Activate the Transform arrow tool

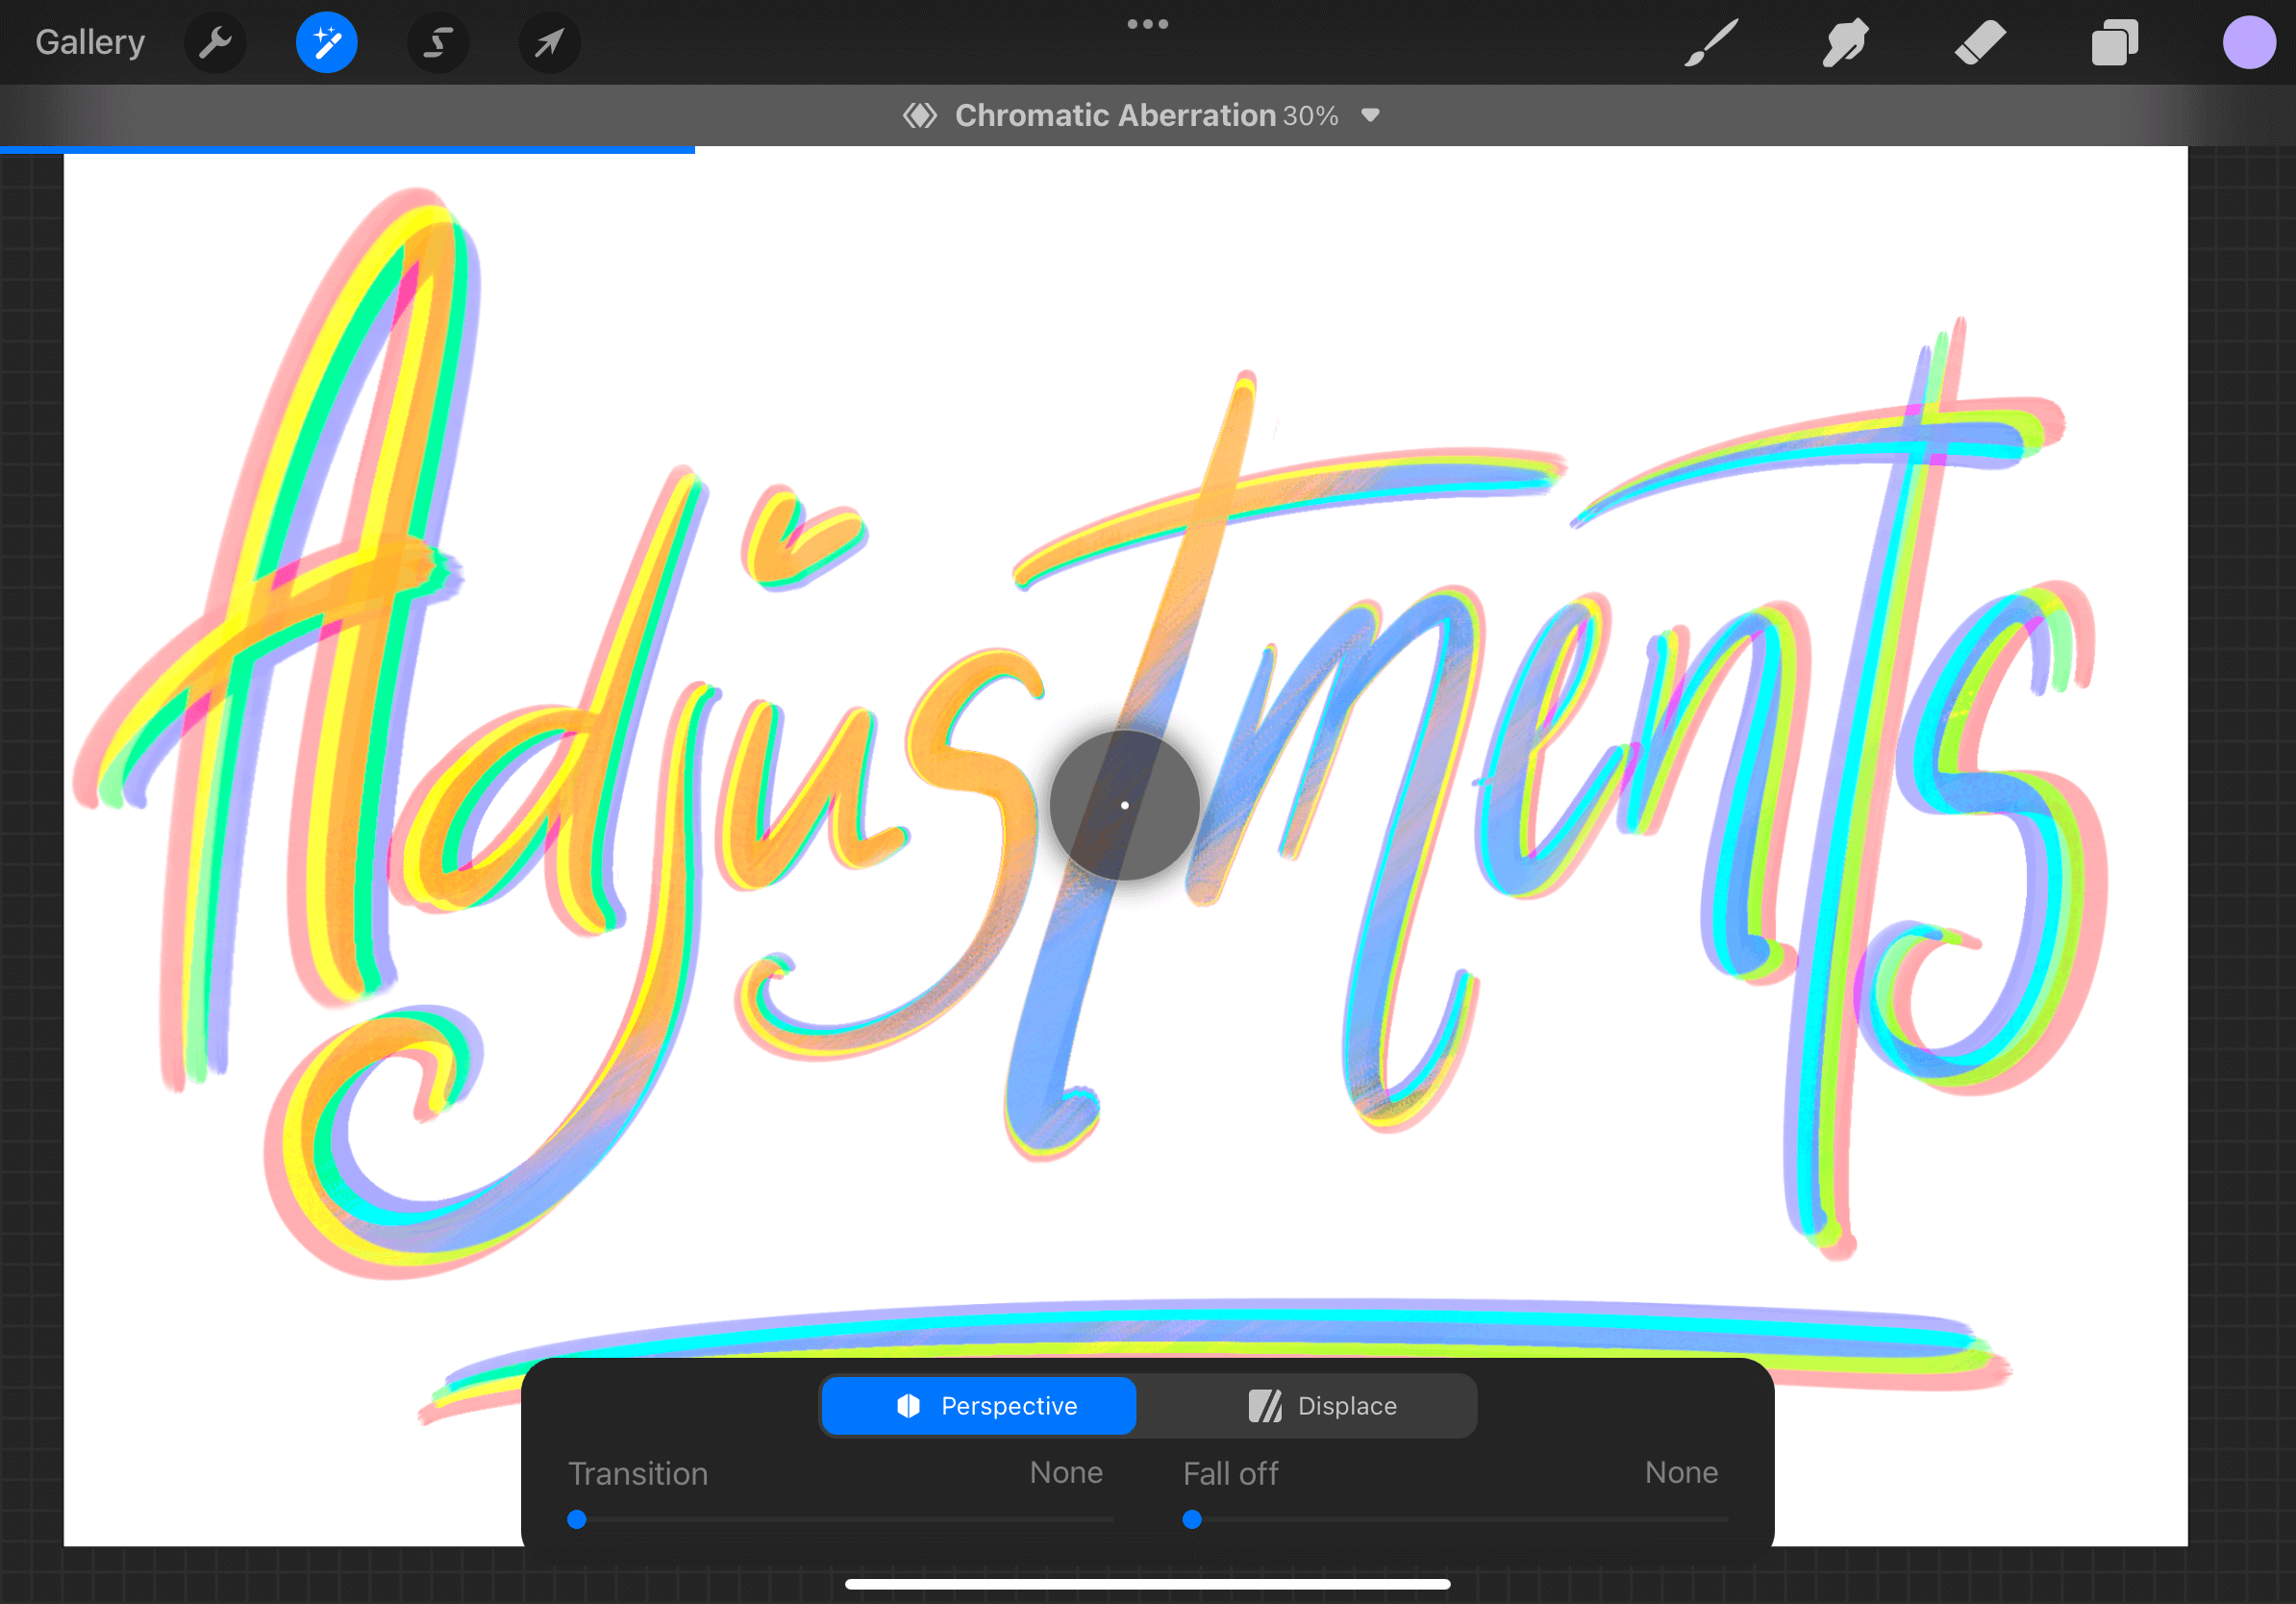pyautogui.click(x=549, y=43)
